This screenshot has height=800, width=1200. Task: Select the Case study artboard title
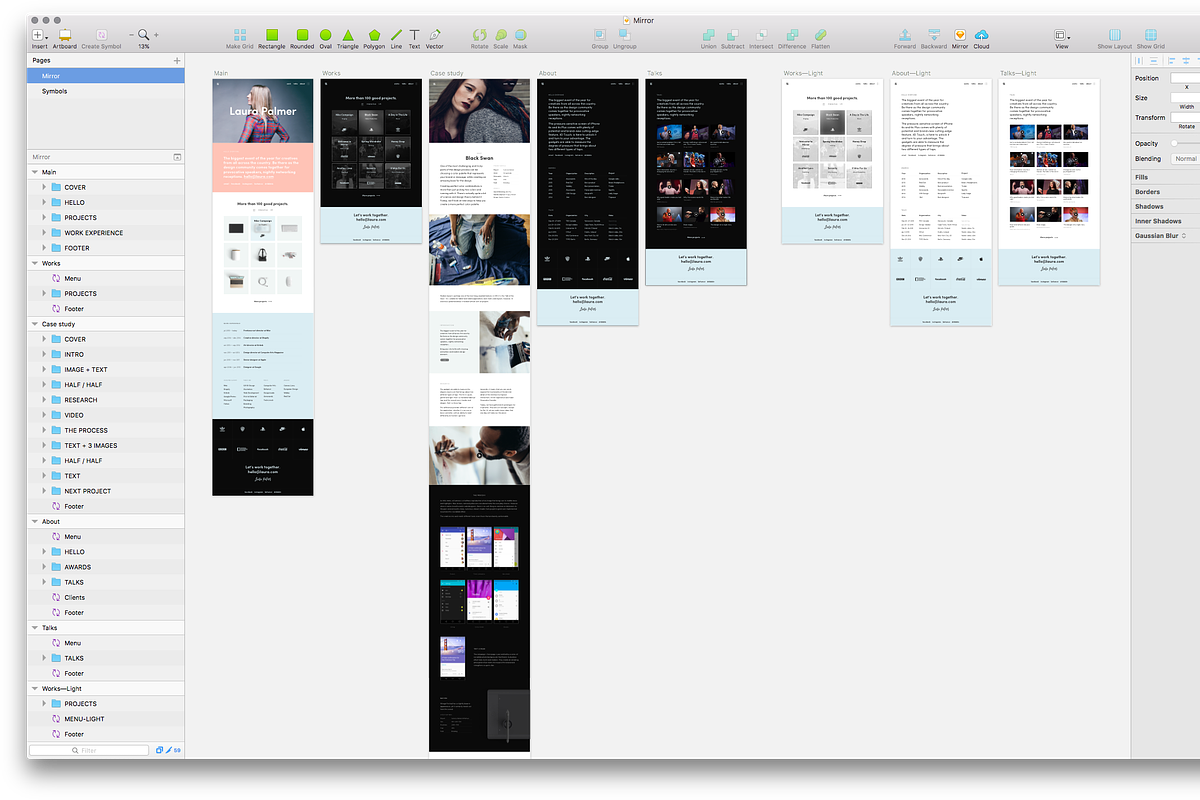coord(446,73)
